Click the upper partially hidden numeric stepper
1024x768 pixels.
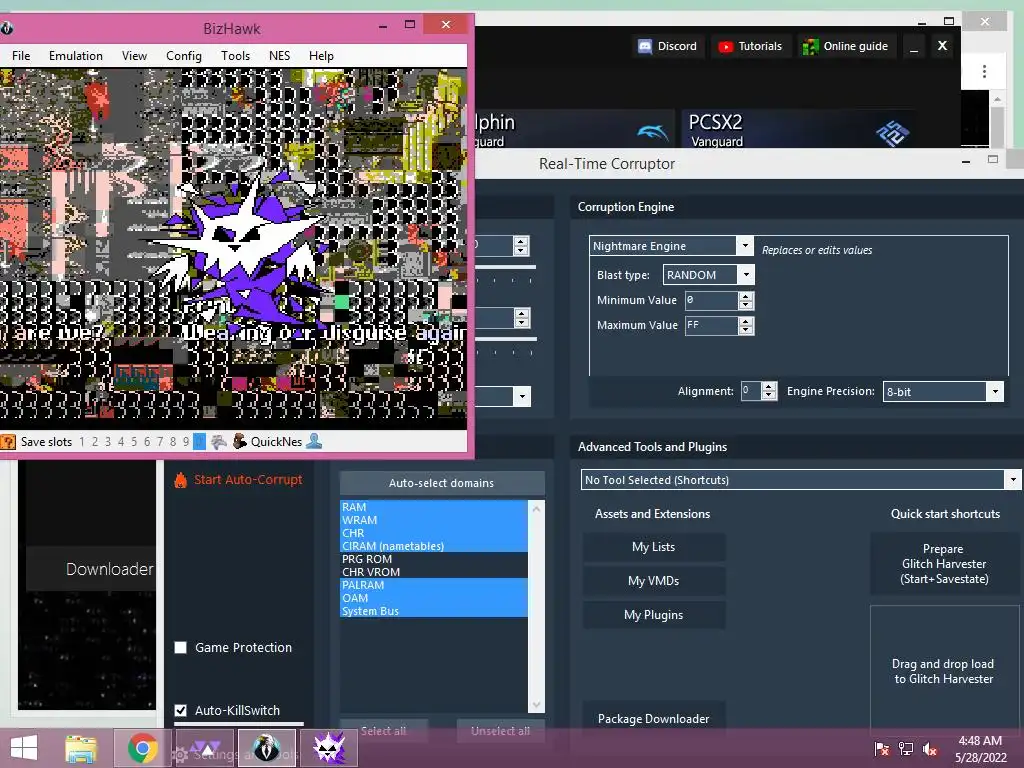520,246
